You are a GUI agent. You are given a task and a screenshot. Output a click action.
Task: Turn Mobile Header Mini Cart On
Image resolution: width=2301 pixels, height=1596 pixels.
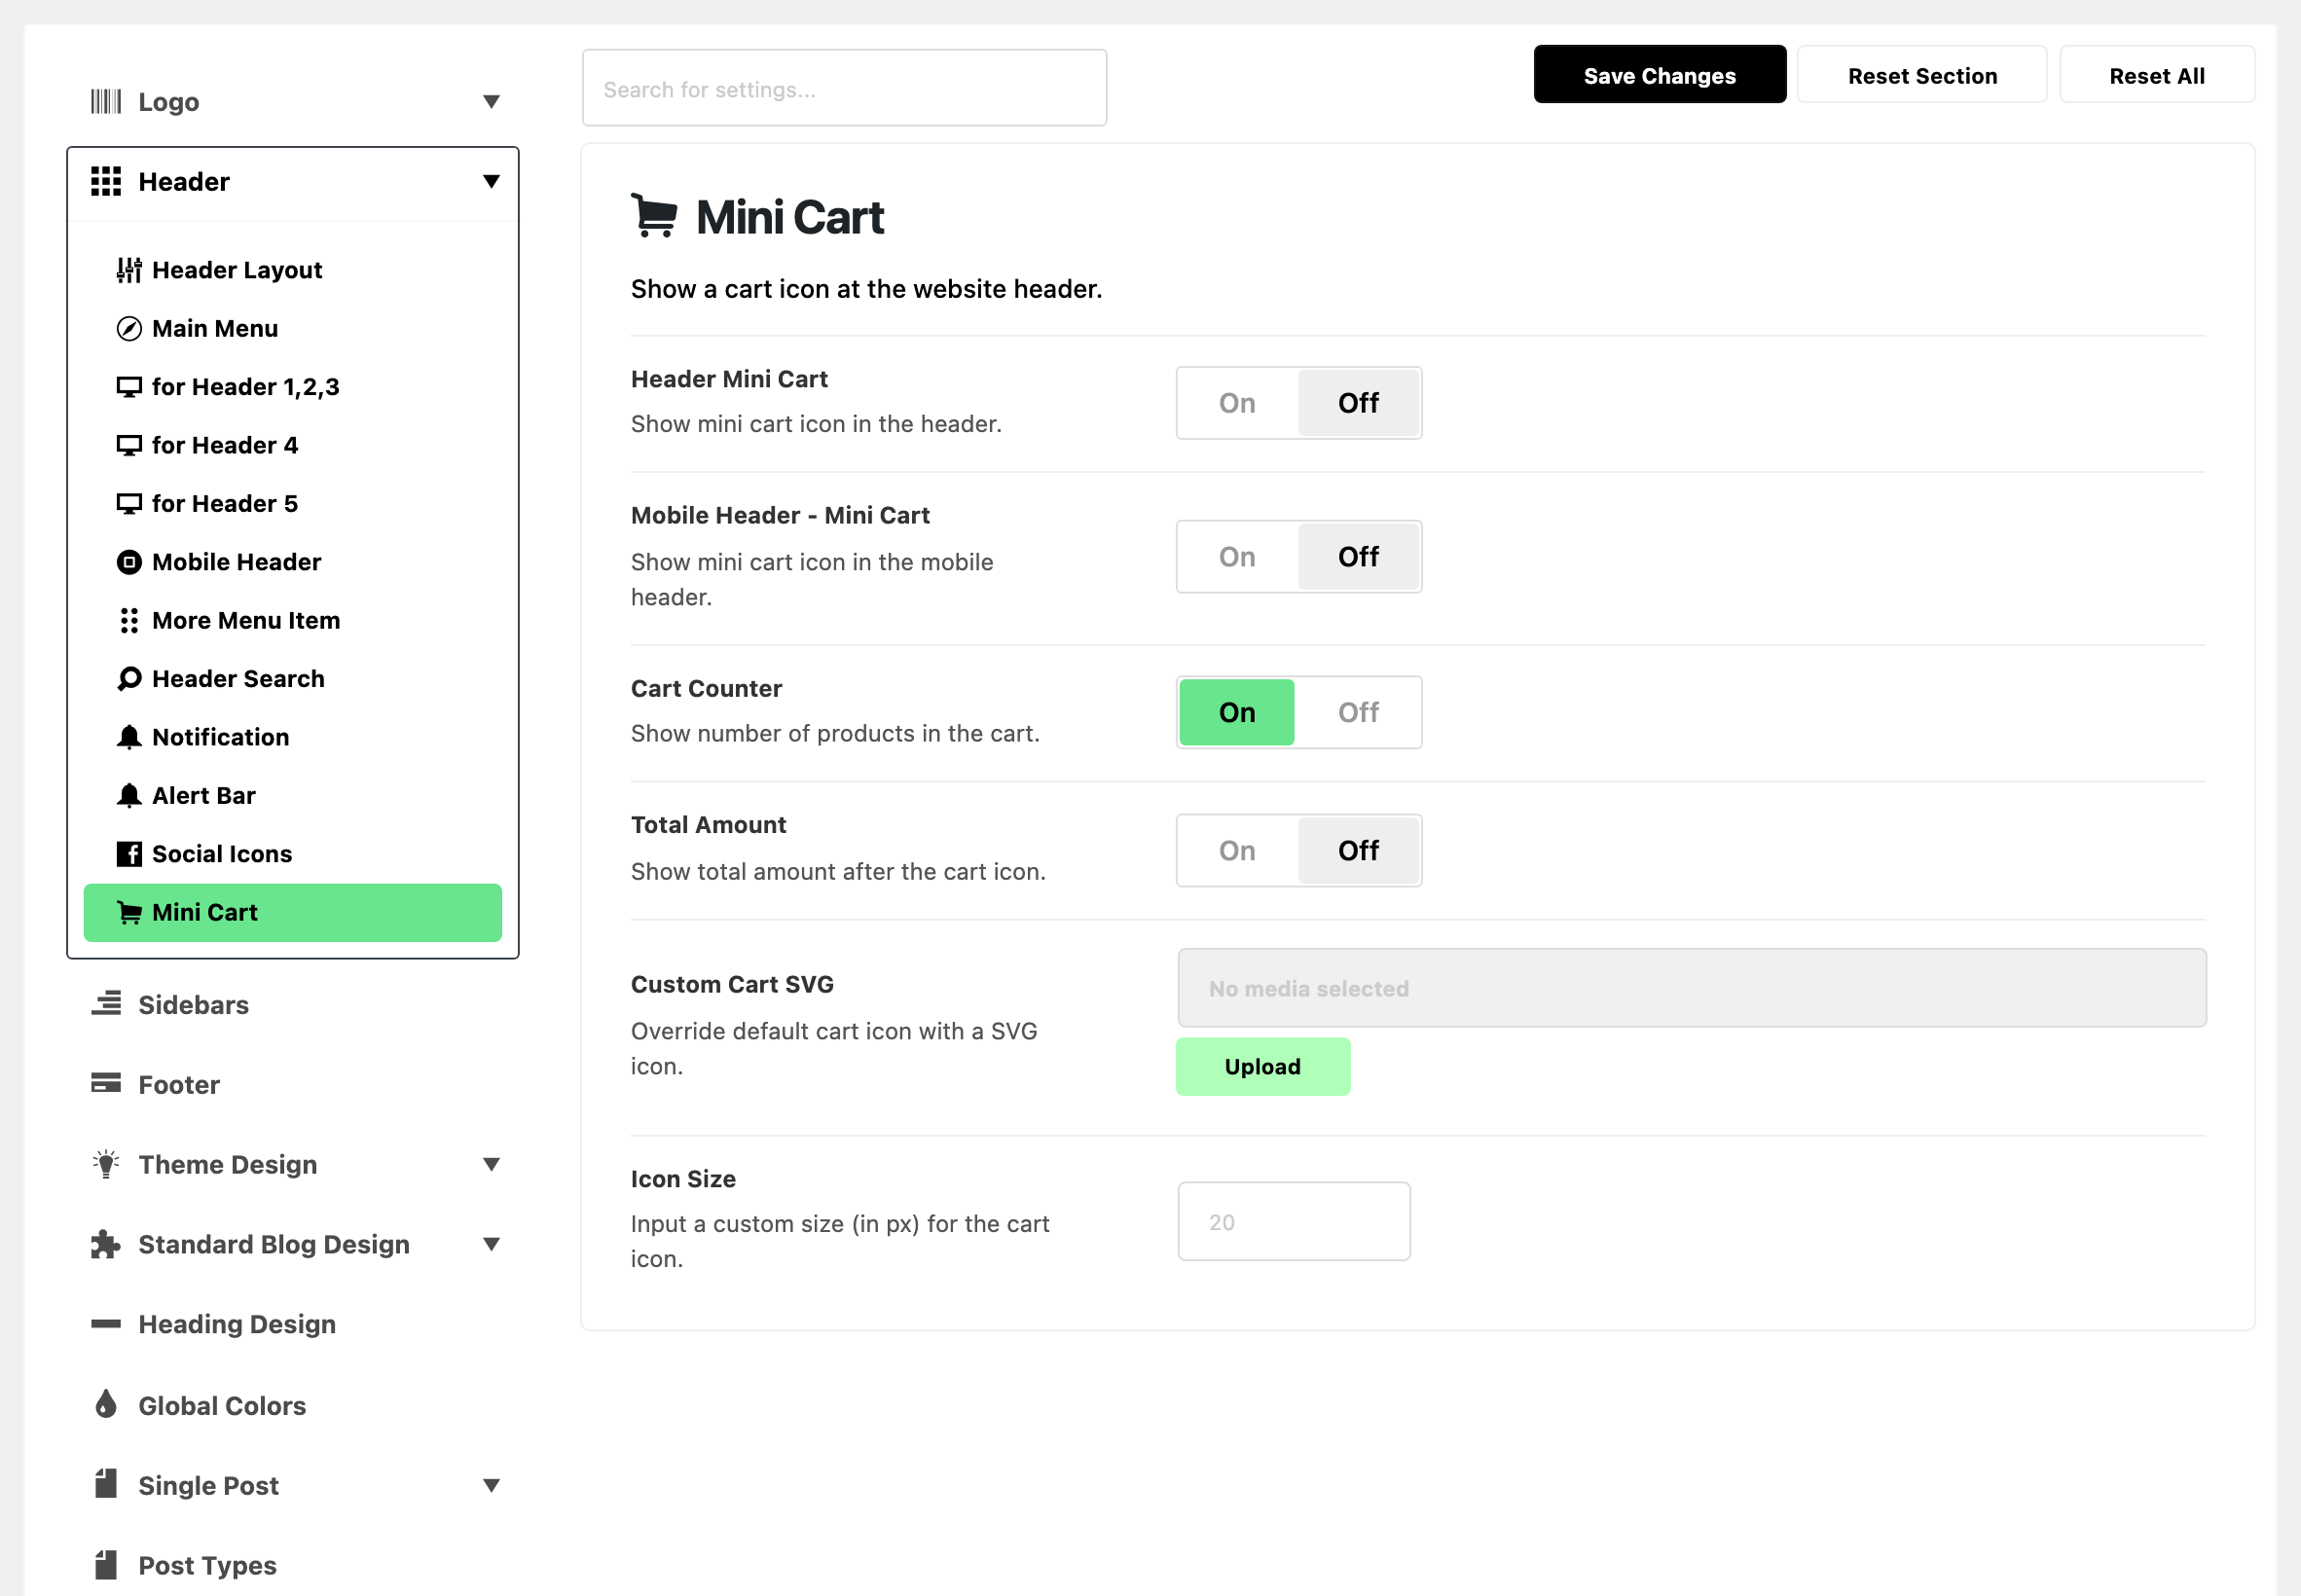(1237, 557)
